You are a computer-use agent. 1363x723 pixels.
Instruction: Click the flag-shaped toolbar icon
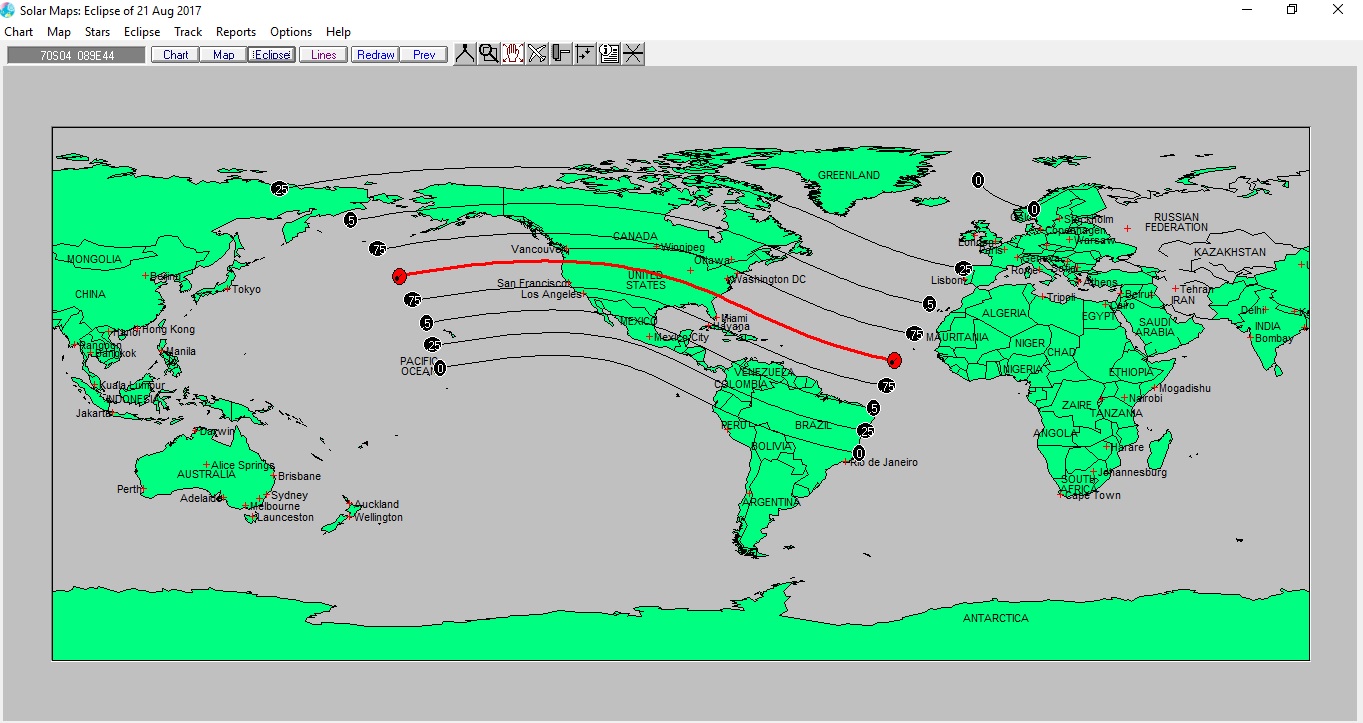click(x=561, y=54)
